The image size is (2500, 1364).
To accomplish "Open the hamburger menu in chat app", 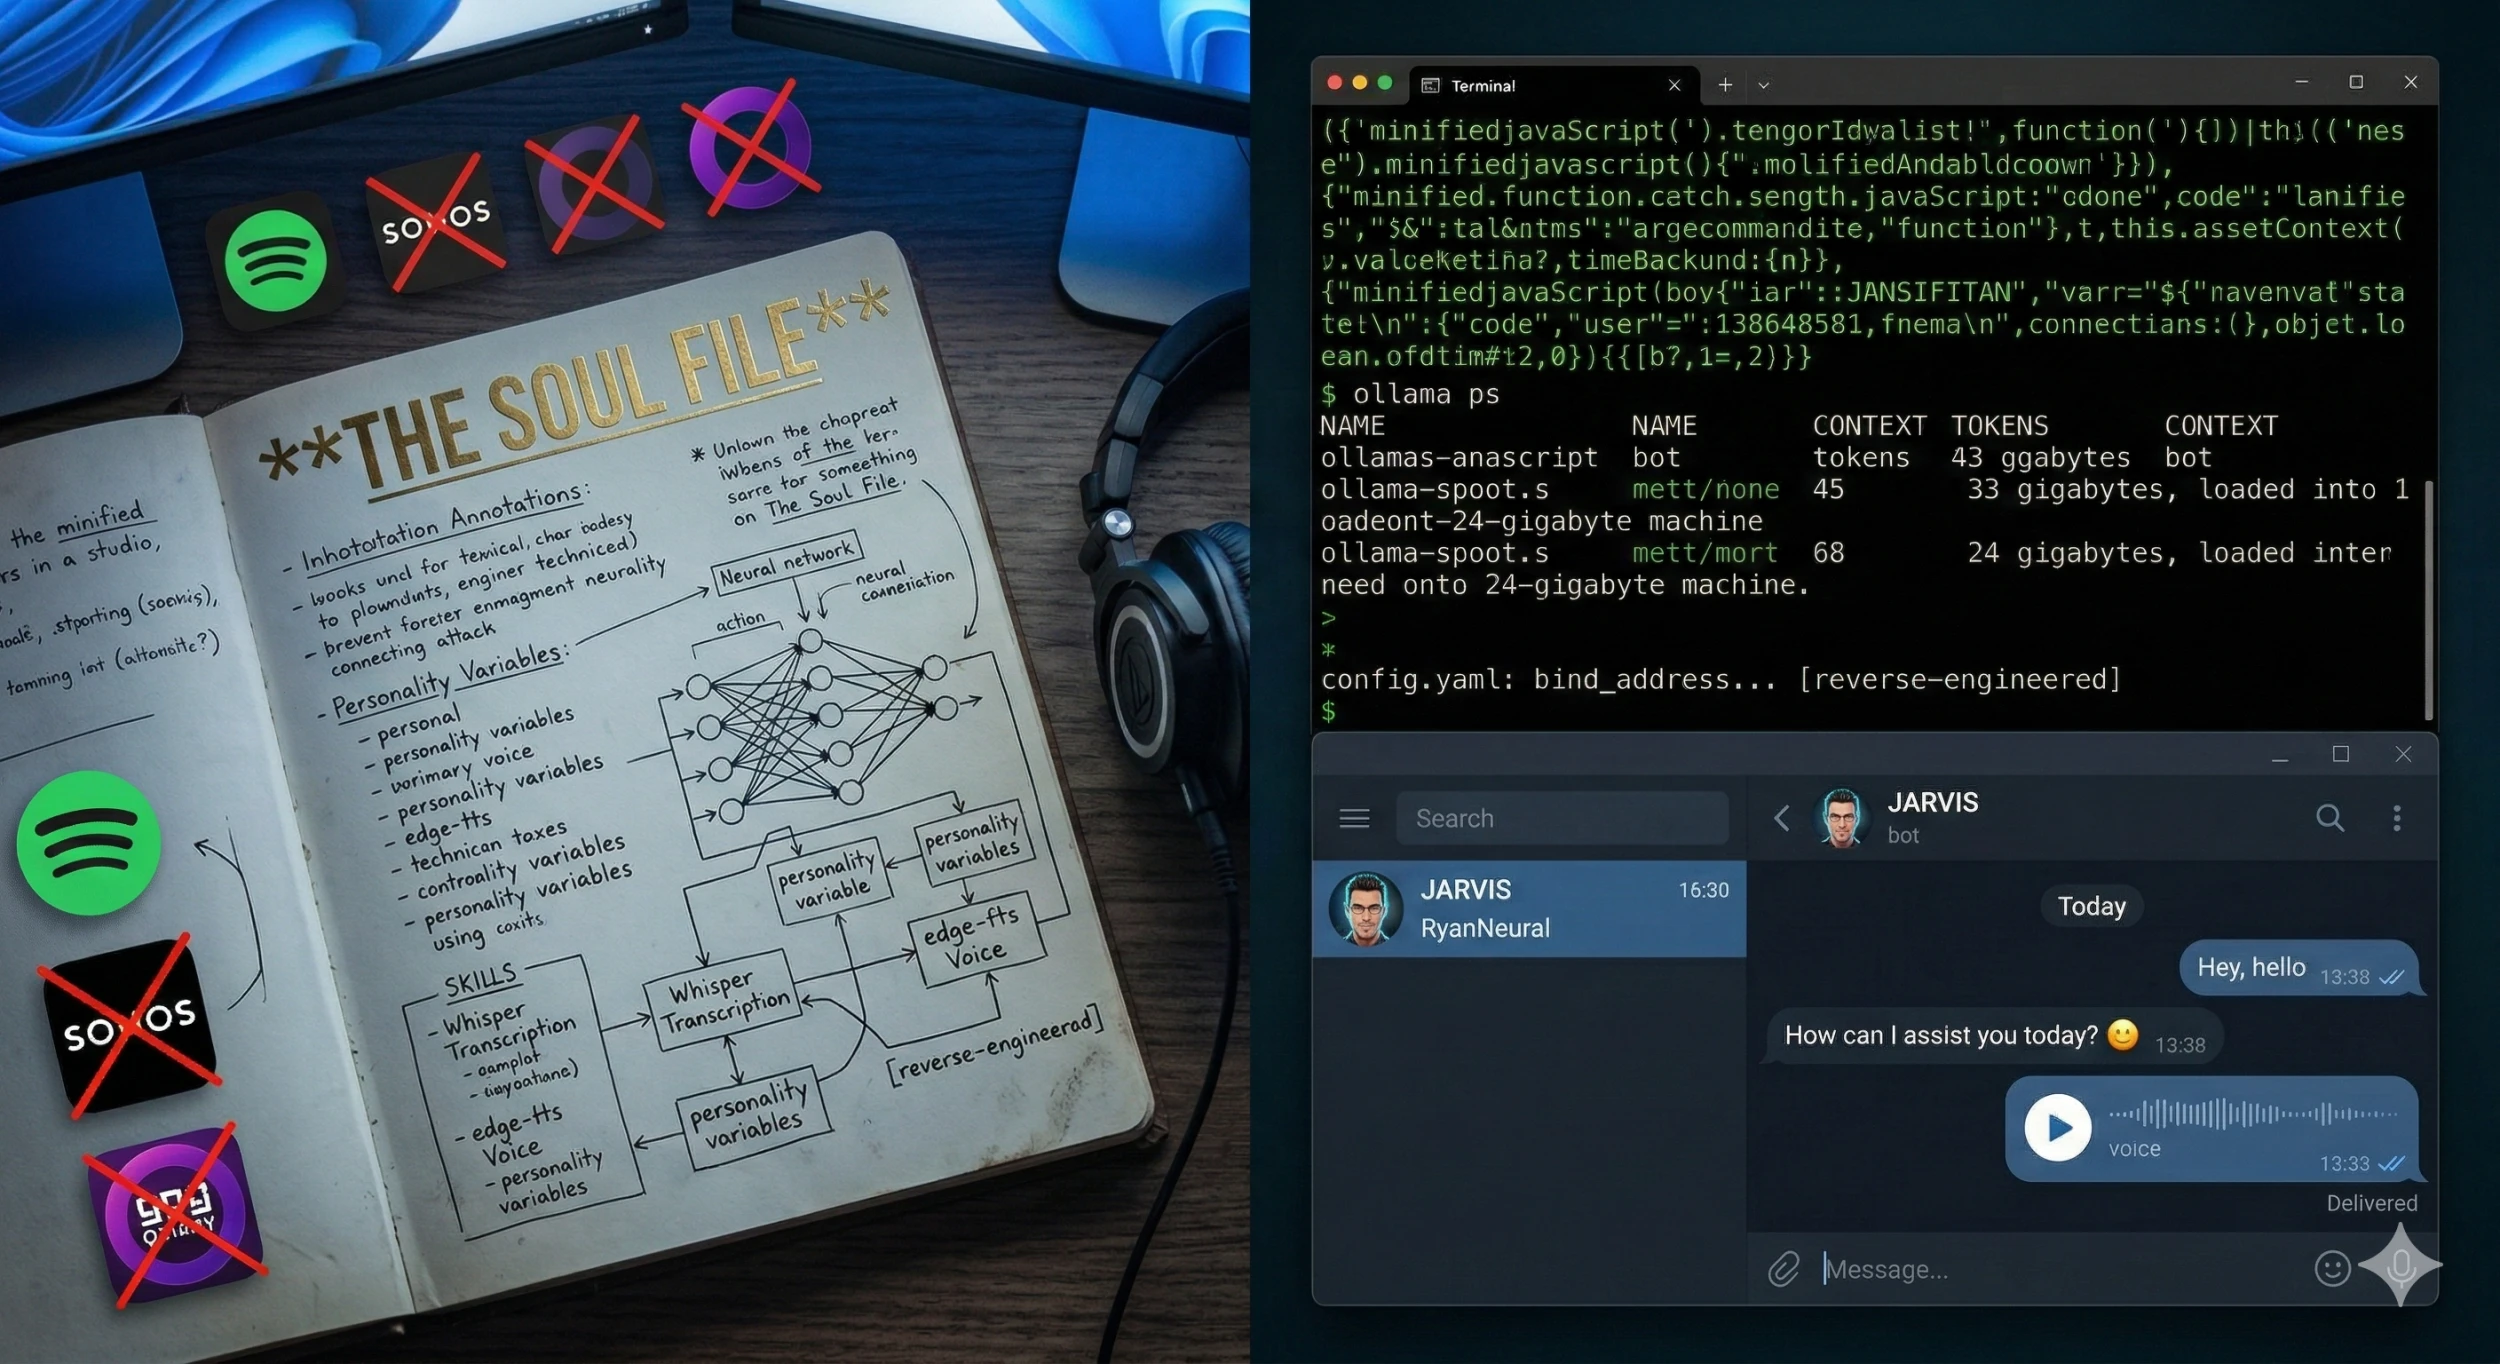I will click(x=1354, y=818).
